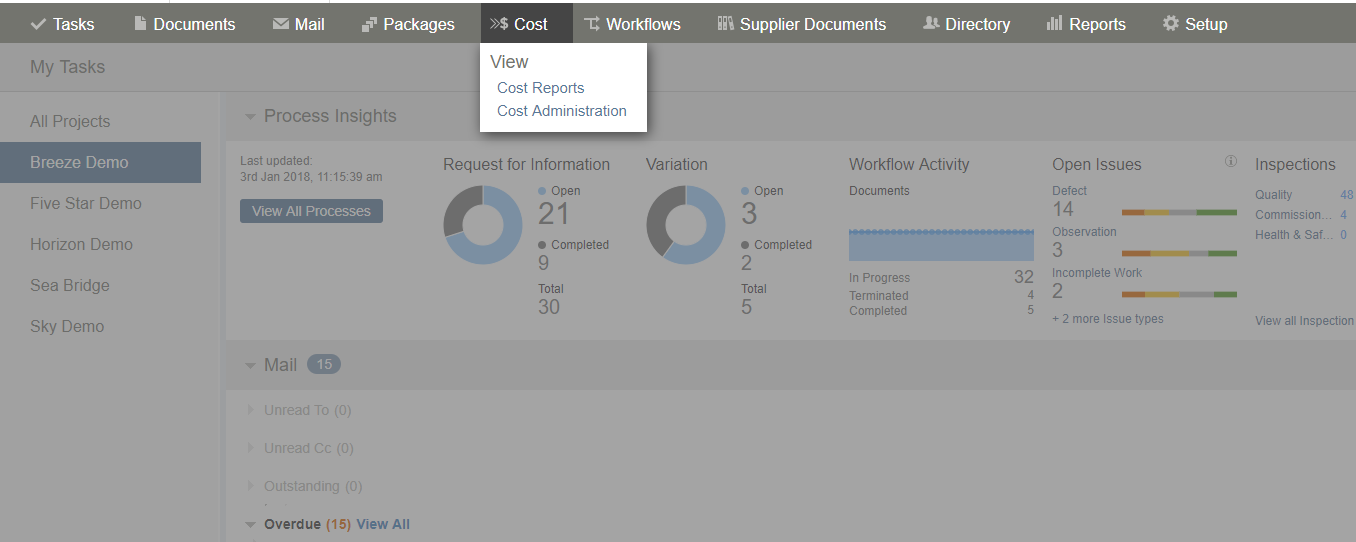Click the Observation count 3

pos(1058,250)
